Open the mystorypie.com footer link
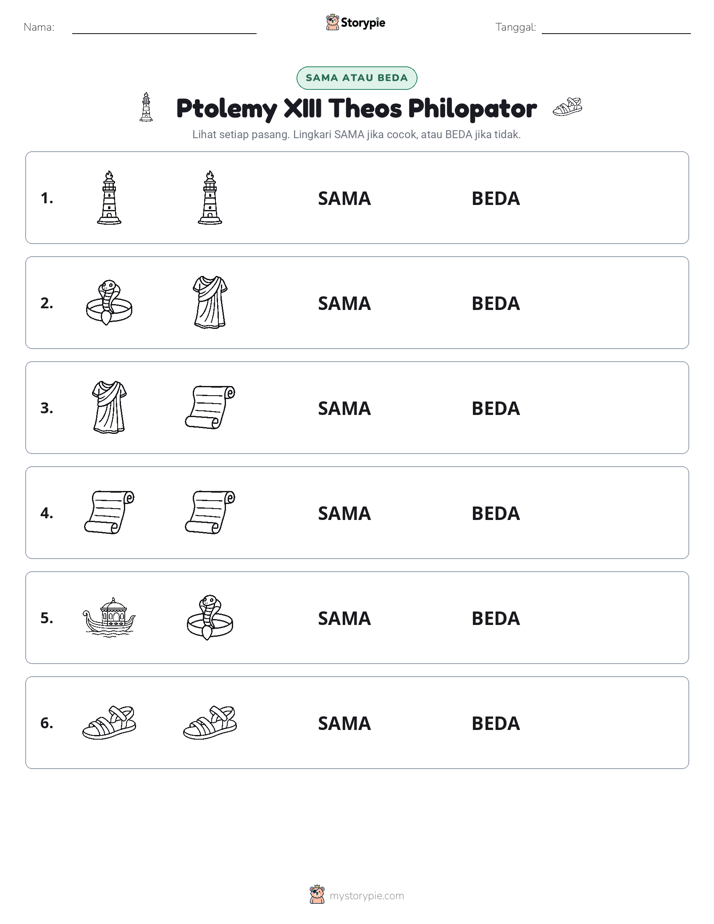 tap(366, 896)
